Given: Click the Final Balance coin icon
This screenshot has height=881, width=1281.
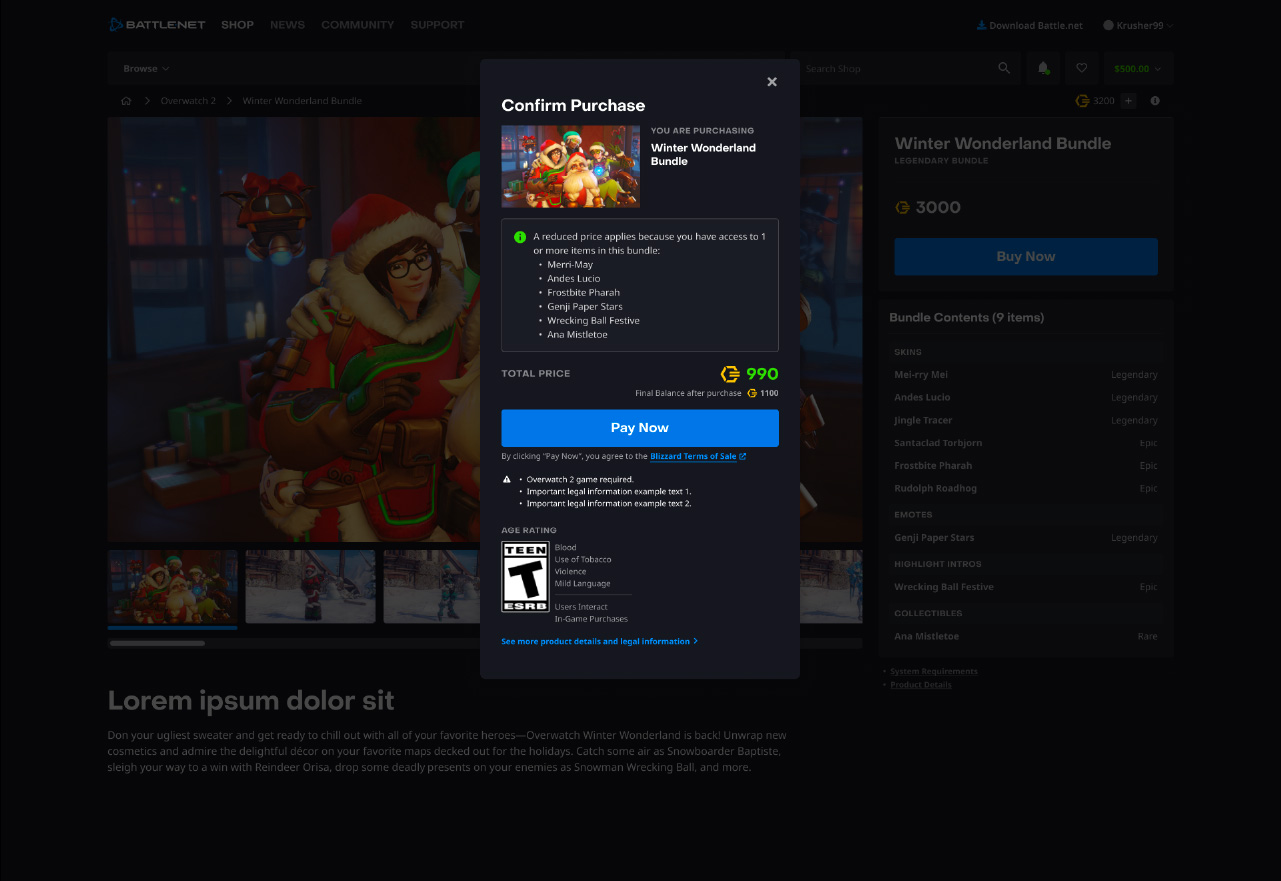Looking at the screenshot, I should (x=752, y=394).
